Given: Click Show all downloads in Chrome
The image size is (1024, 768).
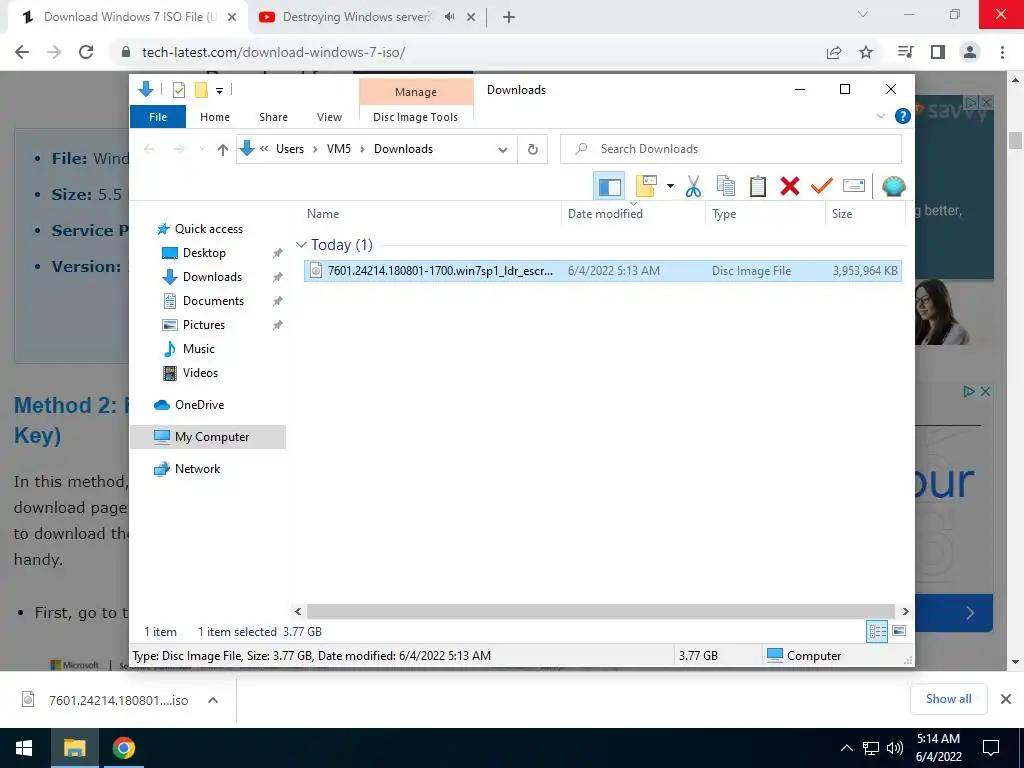Looking at the screenshot, I should tap(948, 699).
